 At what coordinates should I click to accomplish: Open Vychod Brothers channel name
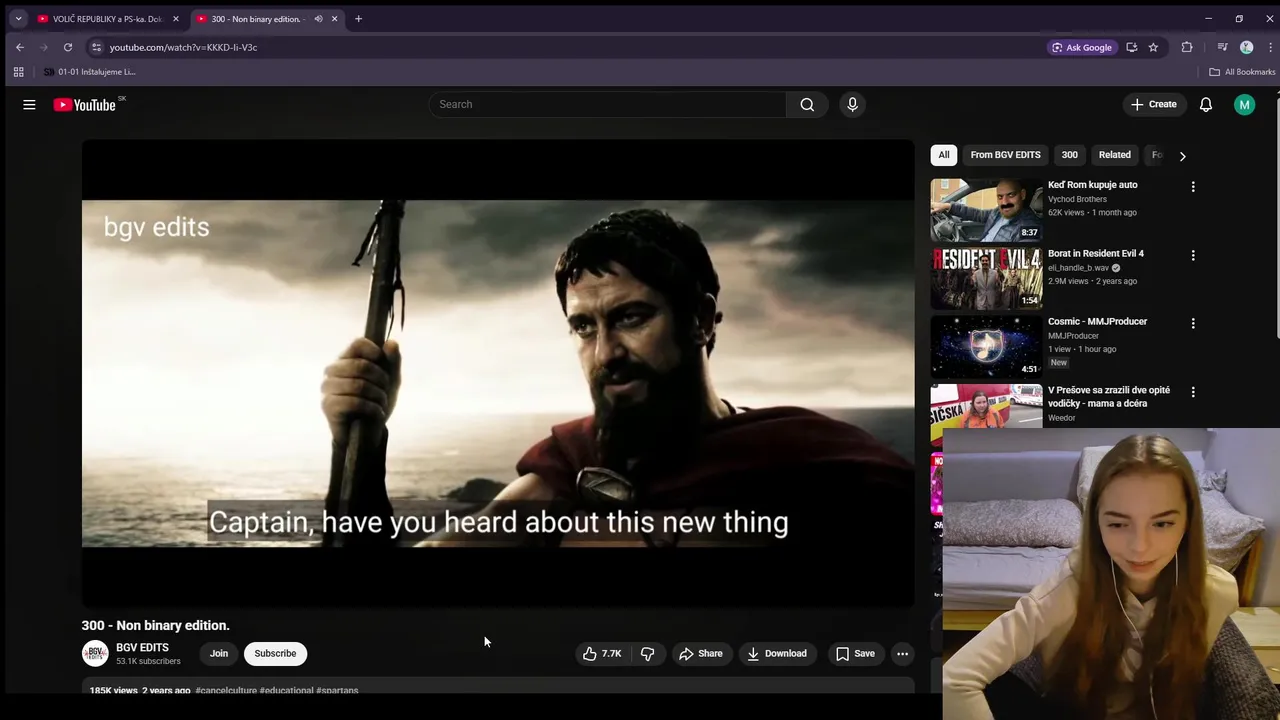(x=1077, y=199)
